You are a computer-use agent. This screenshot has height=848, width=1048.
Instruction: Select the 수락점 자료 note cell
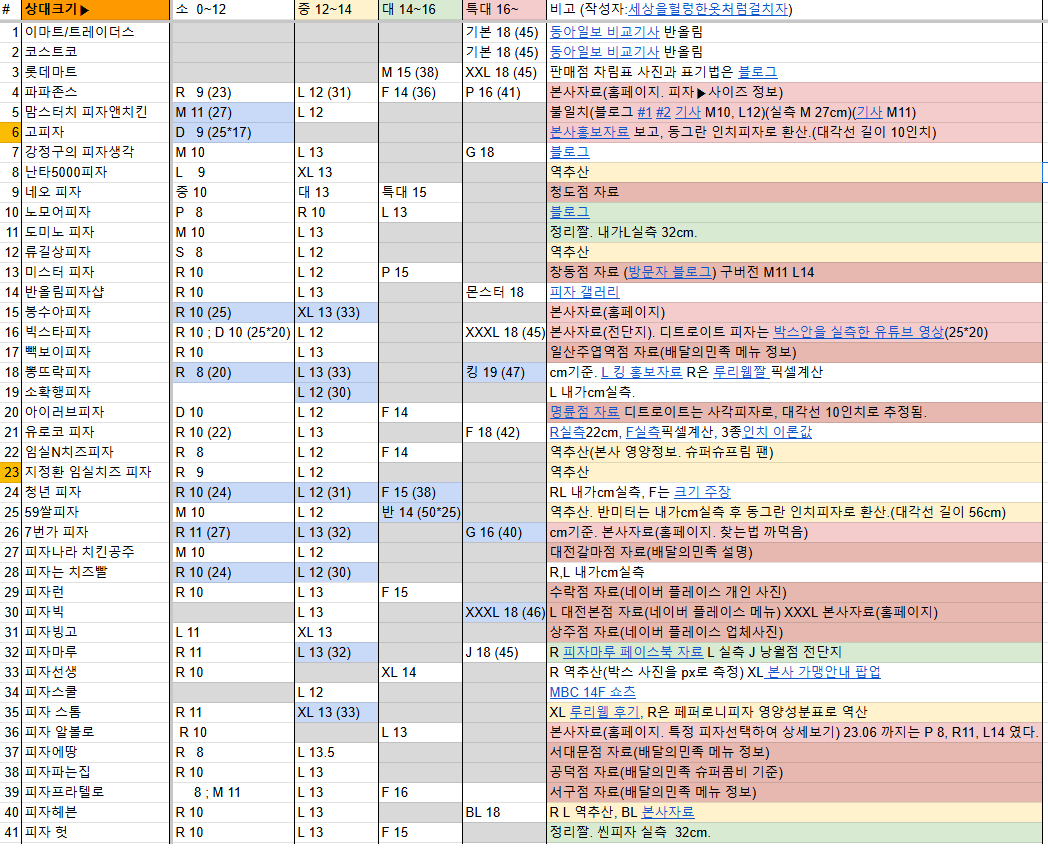click(795, 592)
